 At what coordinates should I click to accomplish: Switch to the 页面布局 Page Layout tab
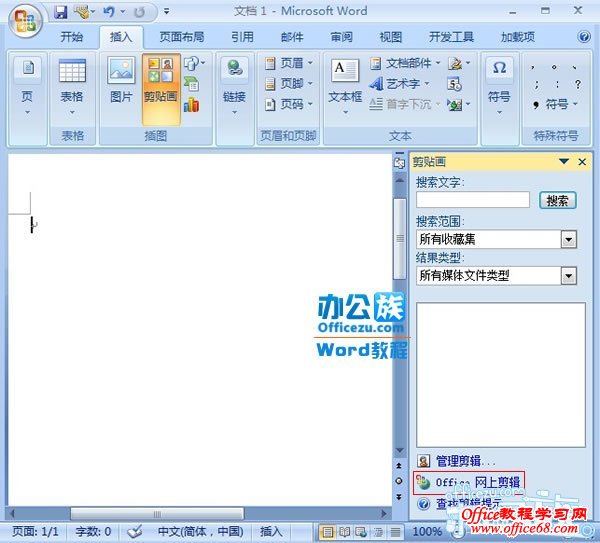pos(182,37)
